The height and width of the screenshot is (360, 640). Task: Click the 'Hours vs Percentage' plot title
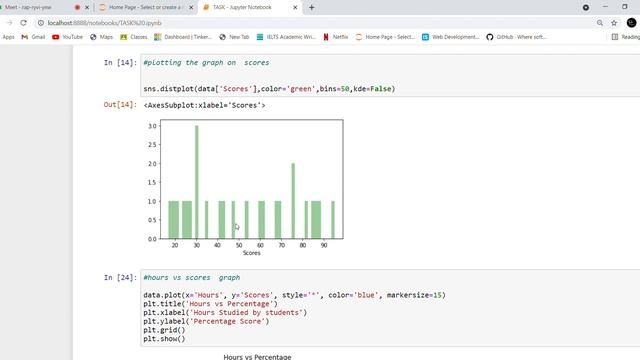tap(257, 357)
